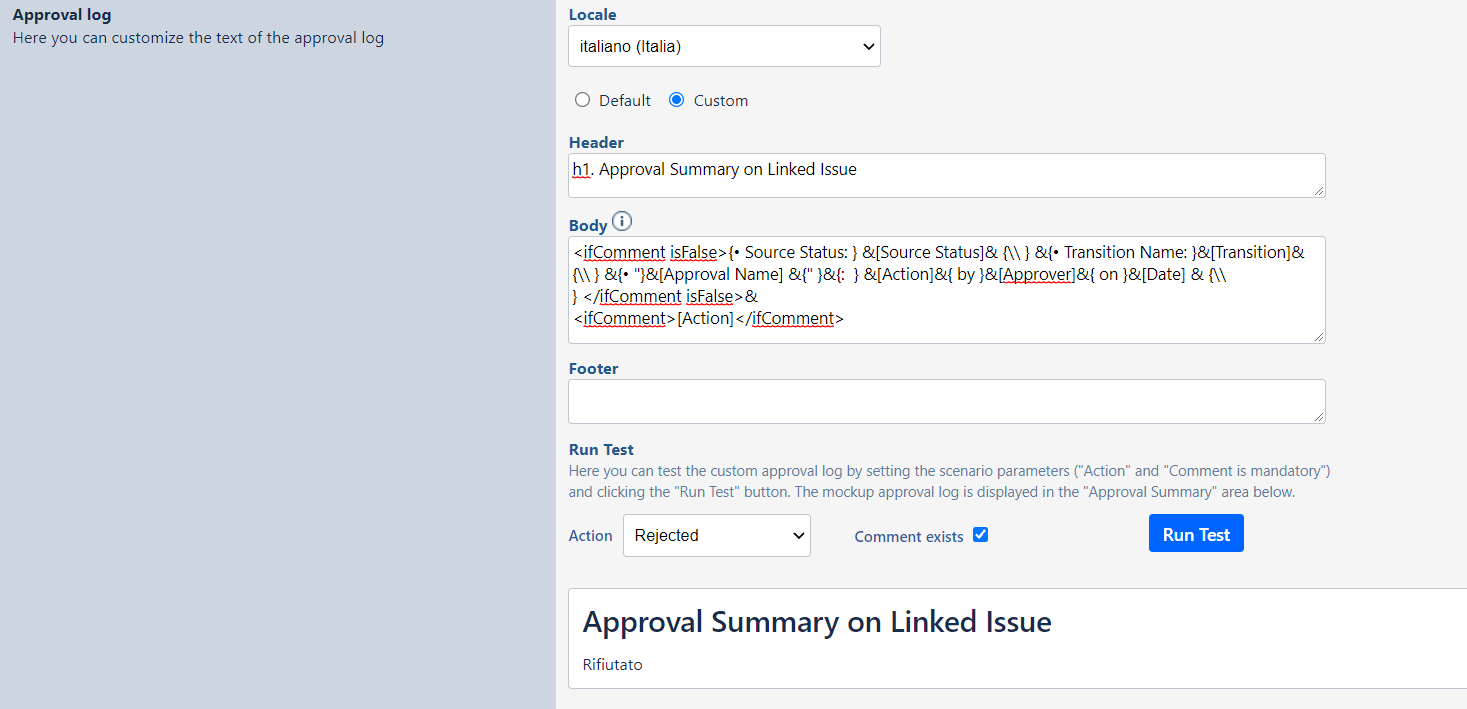
Task: Grab the Body textarea resize handle
Action: (1319, 337)
